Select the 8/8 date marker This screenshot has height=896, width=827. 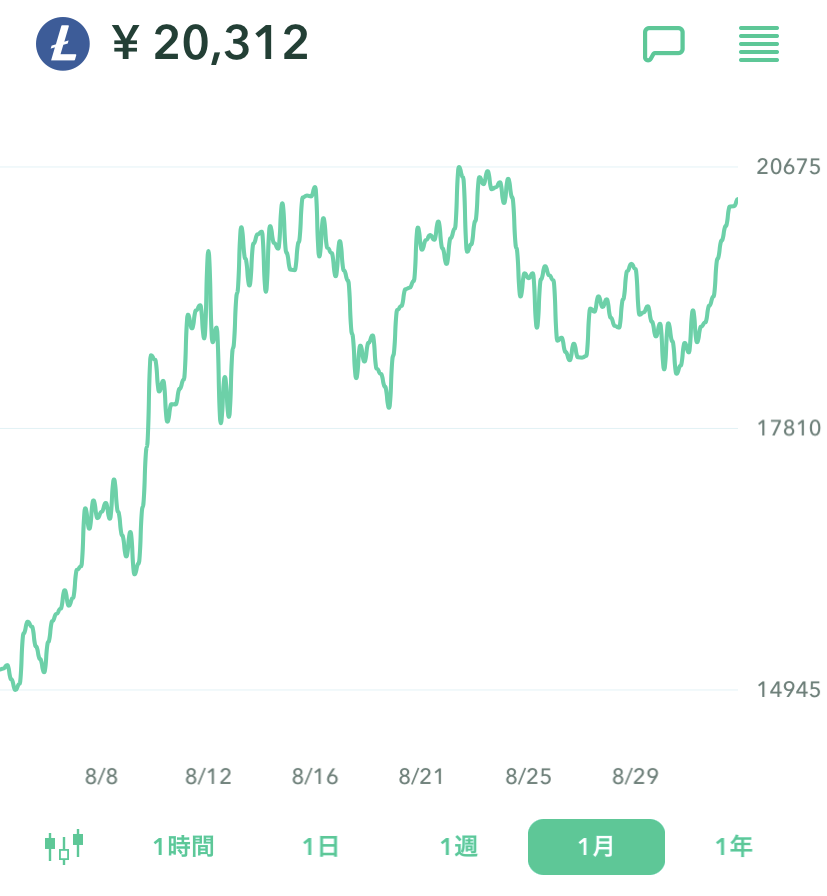pyautogui.click(x=101, y=776)
